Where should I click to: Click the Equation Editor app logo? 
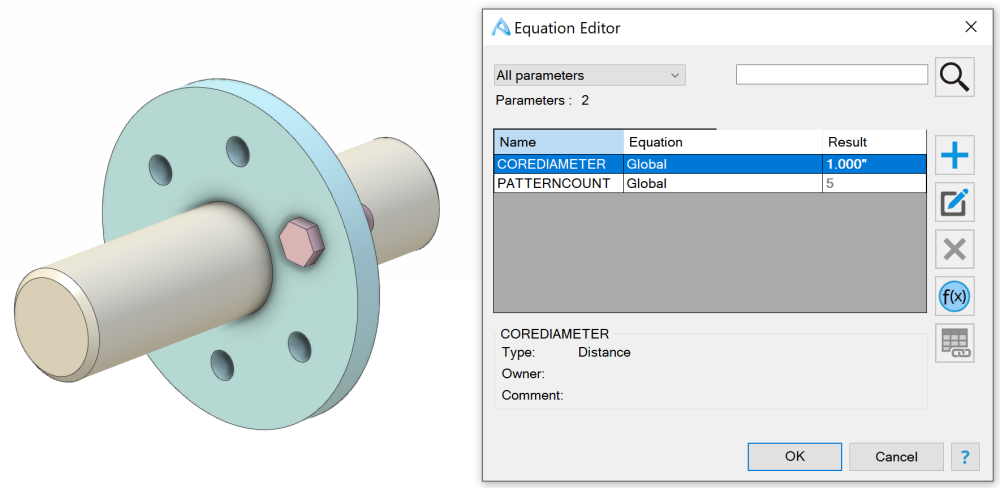click(x=501, y=27)
